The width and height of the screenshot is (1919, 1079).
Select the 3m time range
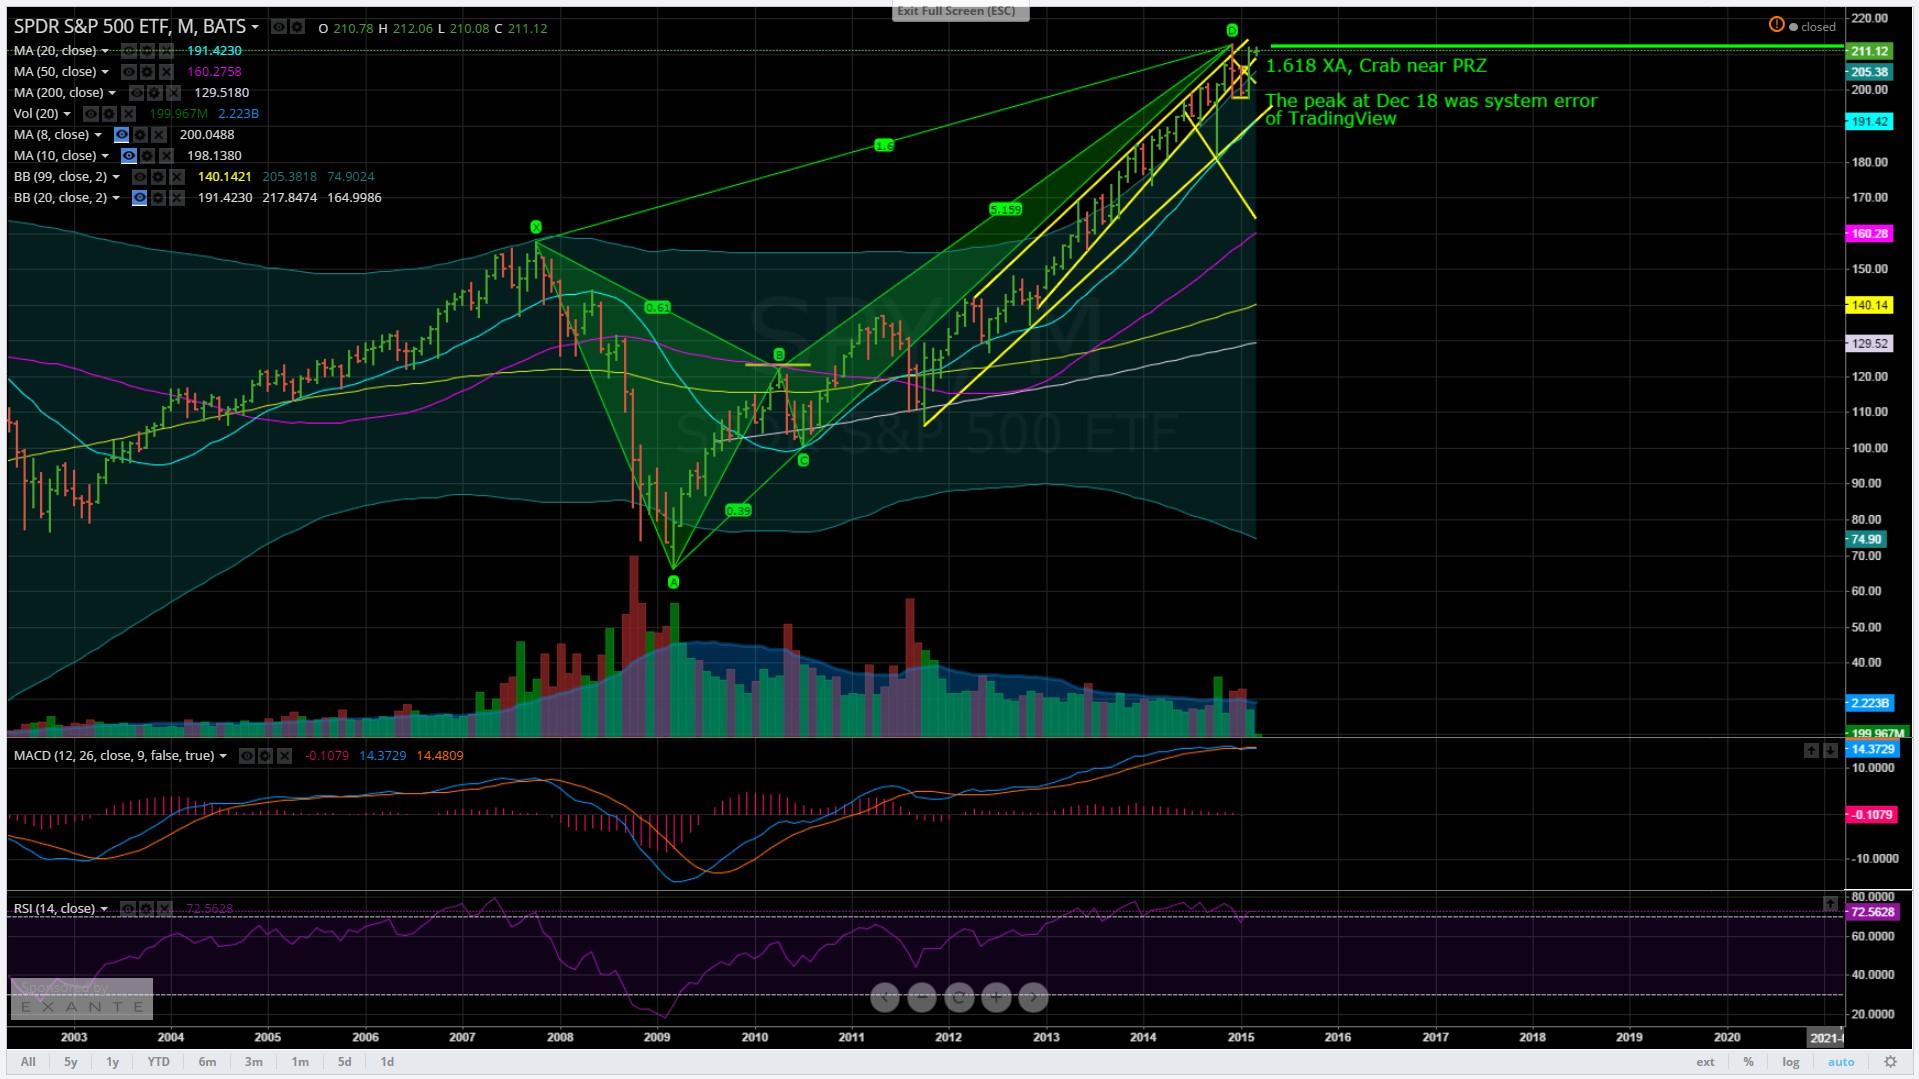coord(254,1061)
